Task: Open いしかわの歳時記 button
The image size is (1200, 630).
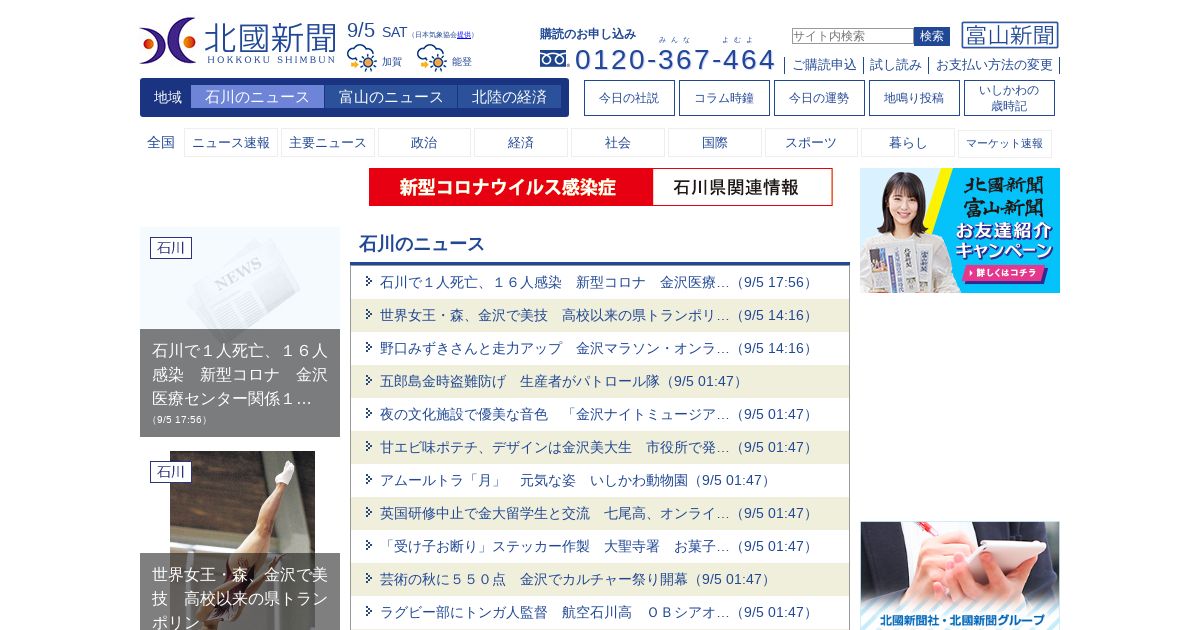Action: [1009, 98]
